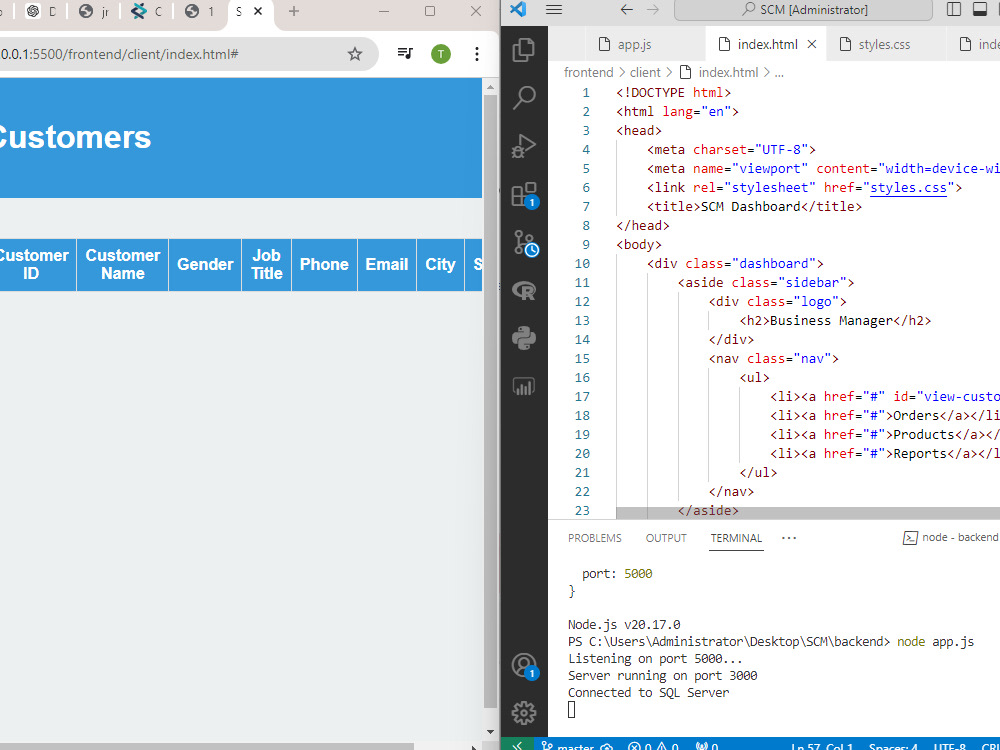Go back using the VS Code navigation arrow

tap(626, 10)
